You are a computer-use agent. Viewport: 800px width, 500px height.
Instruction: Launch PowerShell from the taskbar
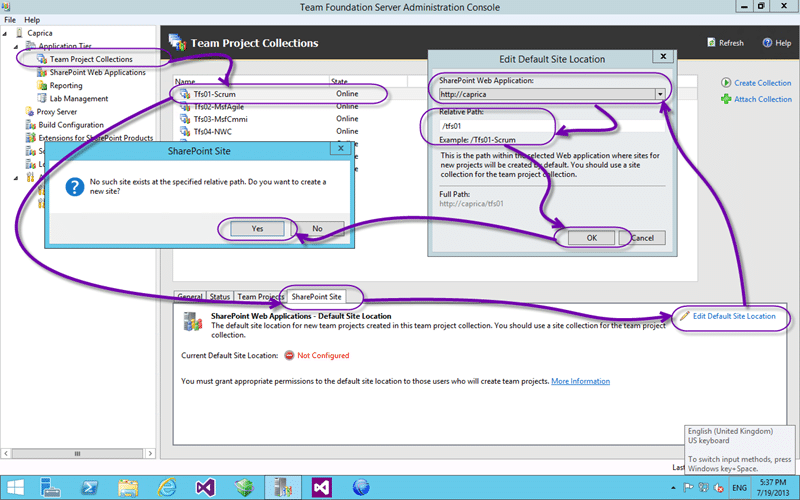(89, 488)
